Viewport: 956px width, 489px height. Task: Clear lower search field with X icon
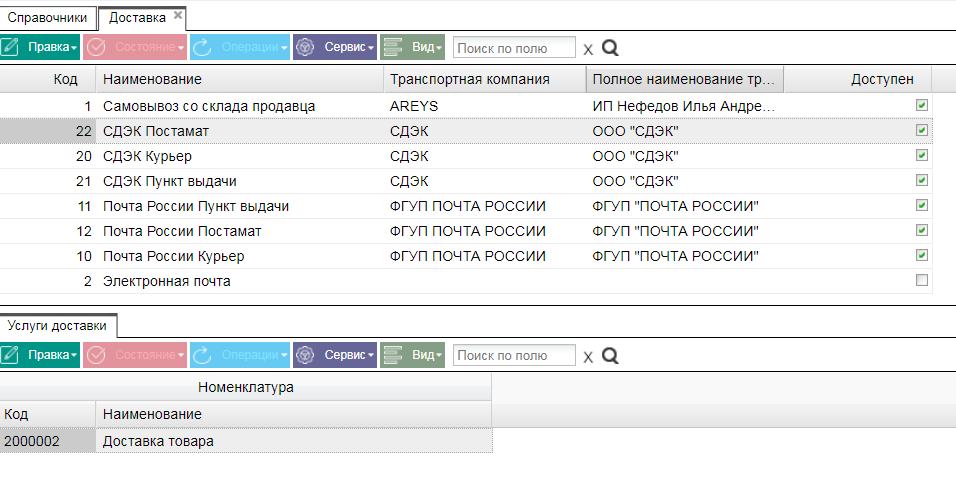(x=588, y=357)
